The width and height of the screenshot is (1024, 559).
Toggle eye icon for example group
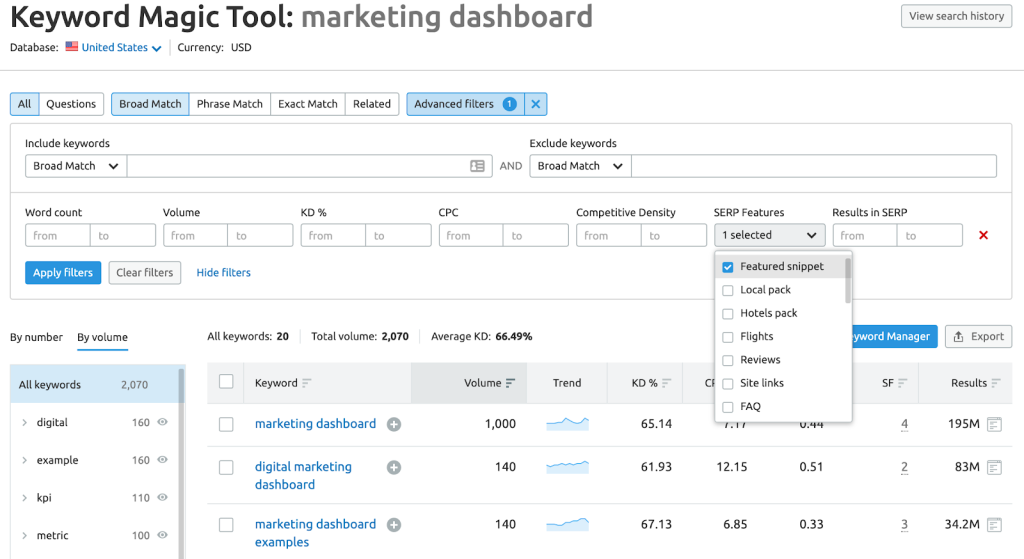pos(163,460)
